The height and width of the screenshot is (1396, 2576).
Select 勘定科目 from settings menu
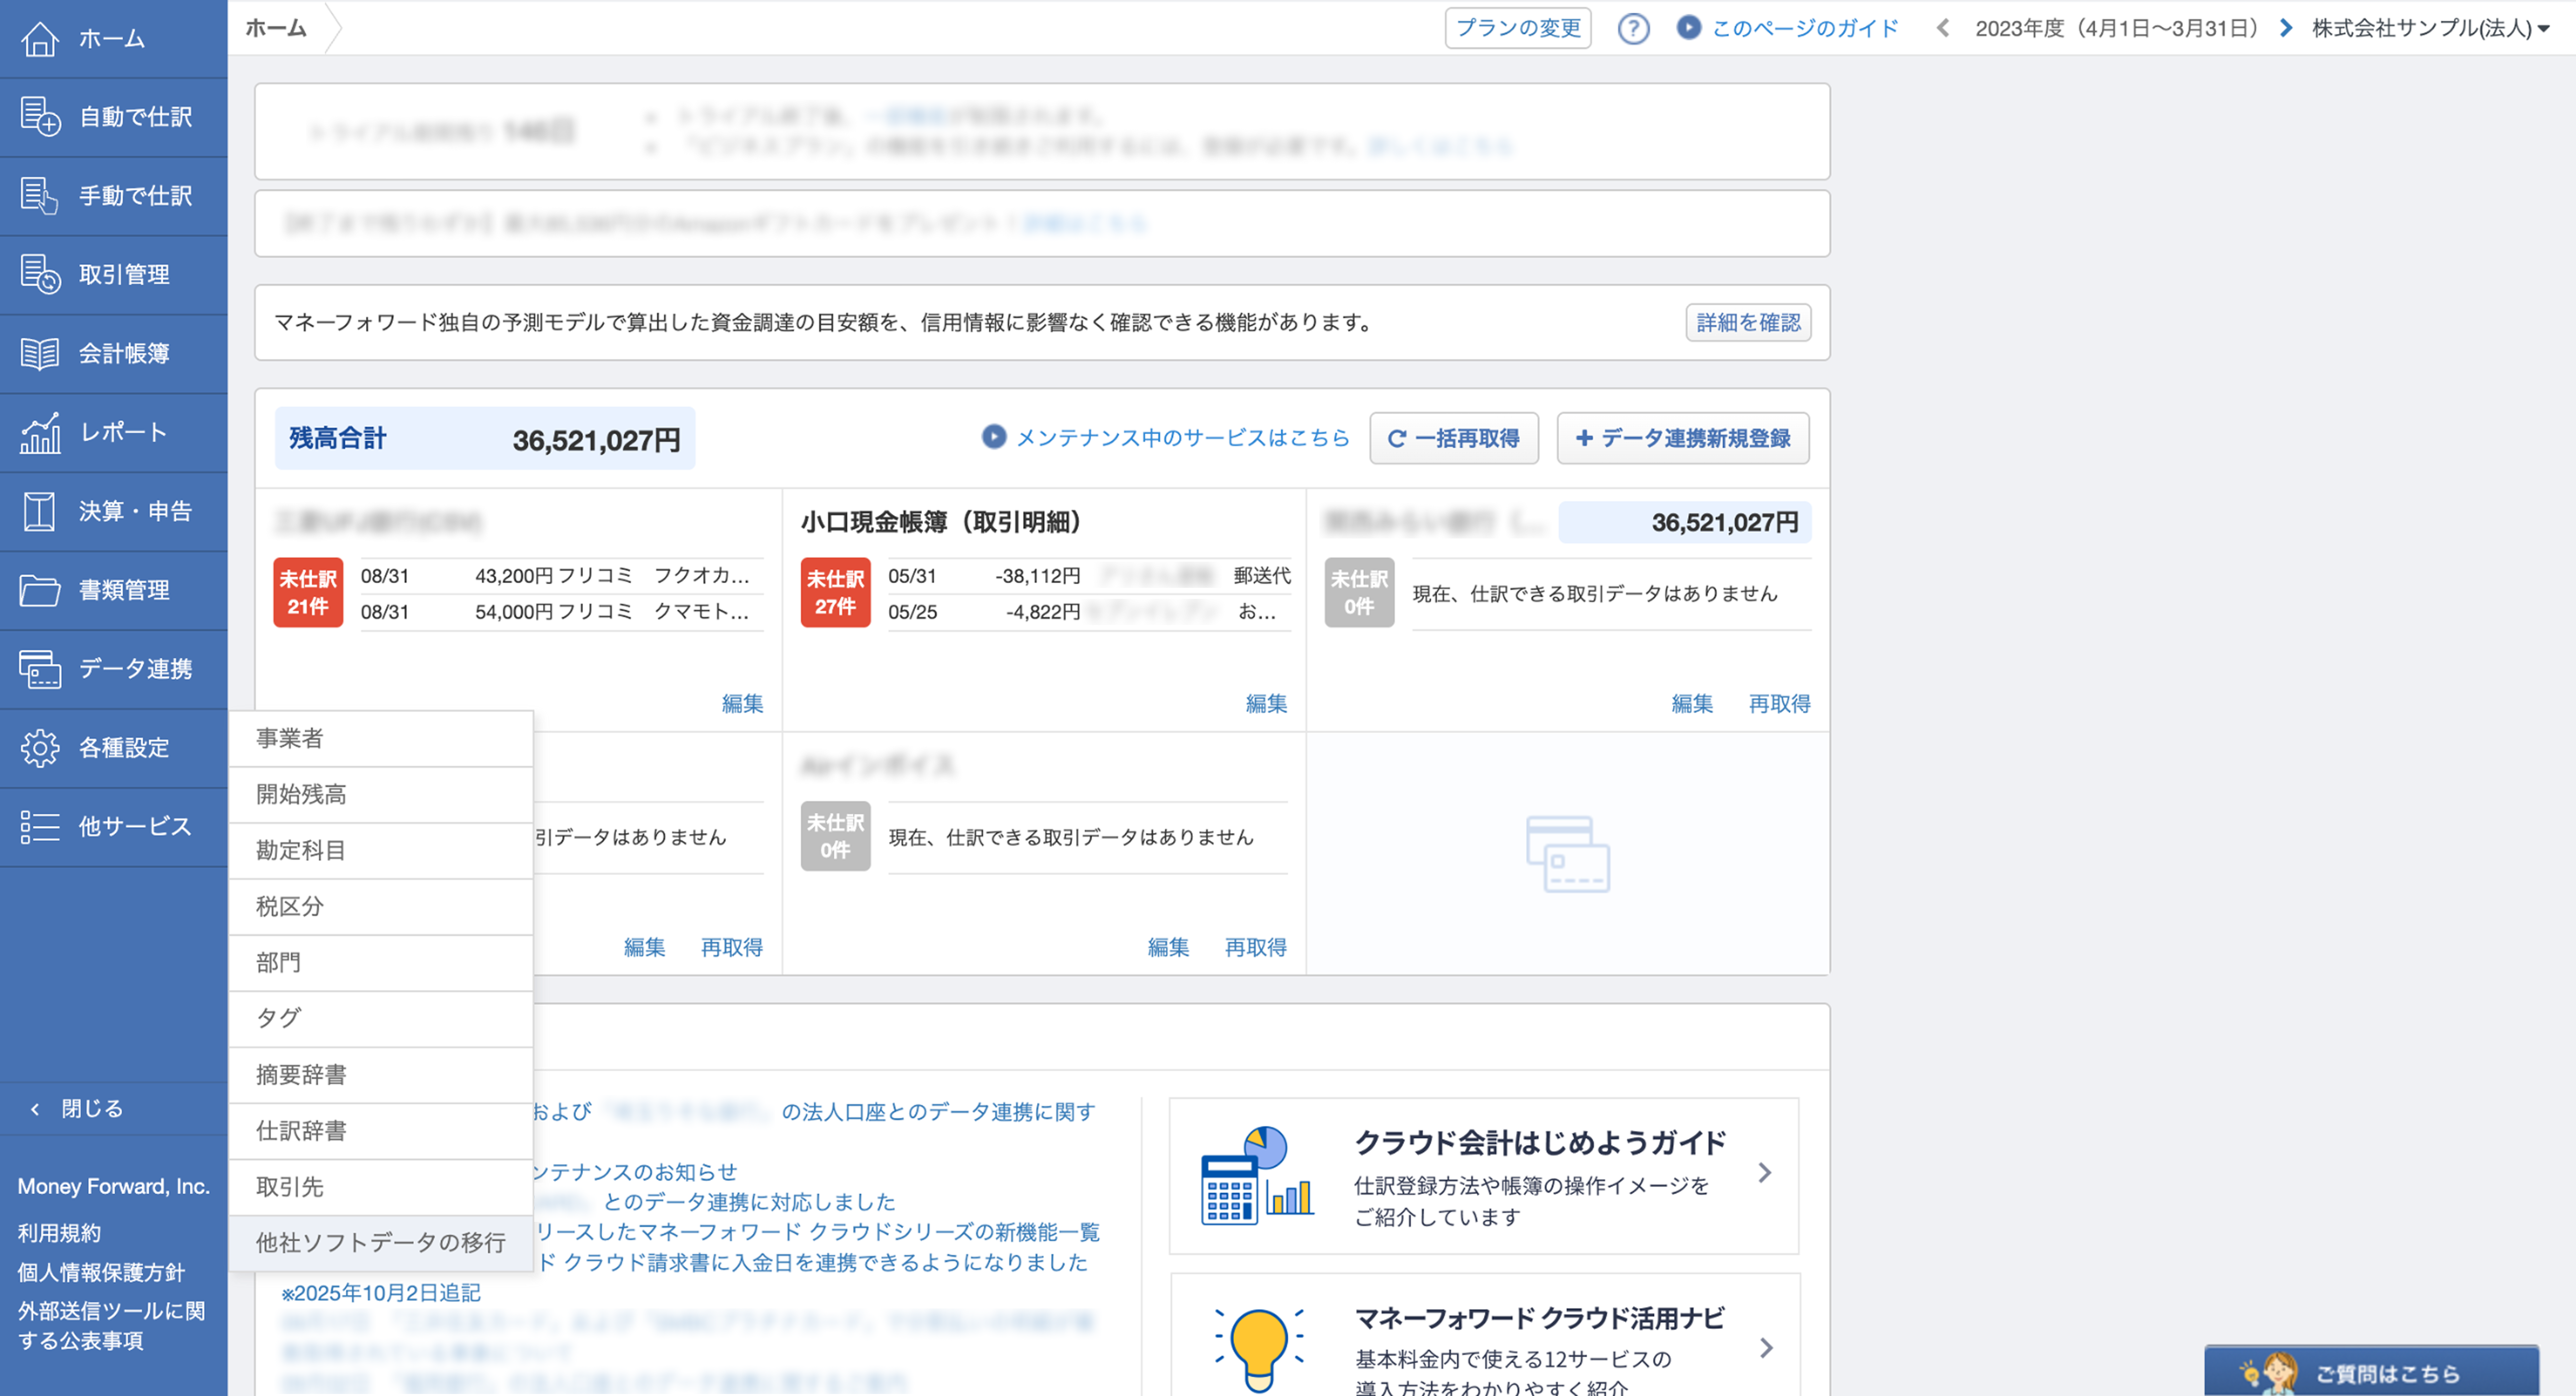click(x=301, y=850)
